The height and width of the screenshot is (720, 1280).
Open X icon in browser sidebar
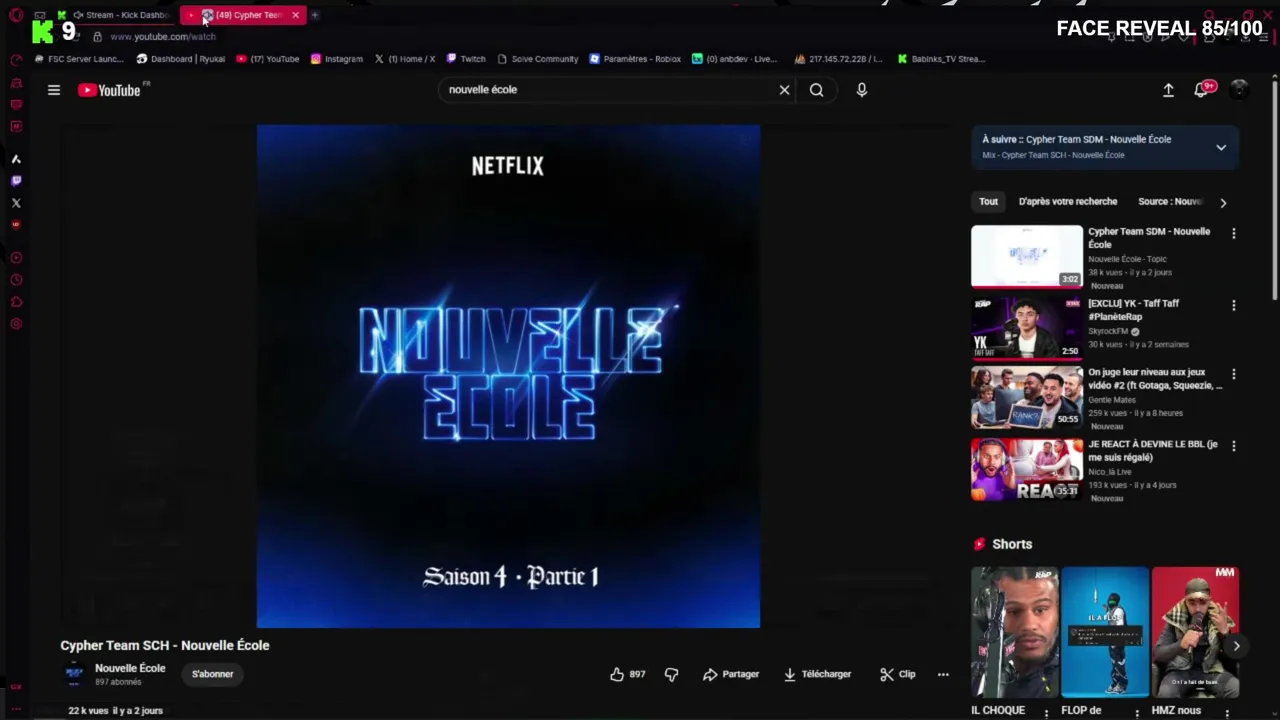(15, 203)
